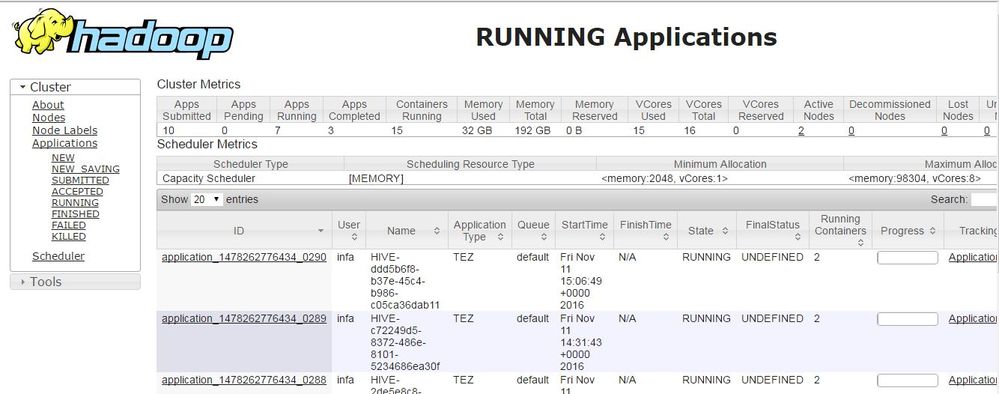Click Containers Running value 15
The width and height of the screenshot is (999, 394).
pos(398,131)
